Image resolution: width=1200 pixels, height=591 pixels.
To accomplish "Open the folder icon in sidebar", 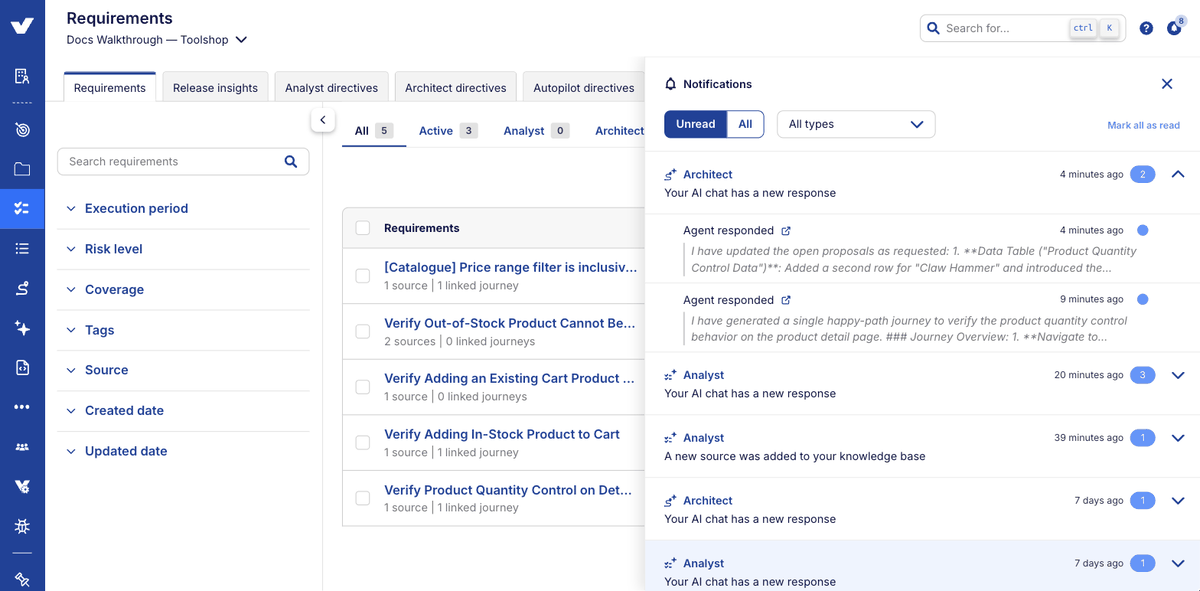I will tap(22, 169).
